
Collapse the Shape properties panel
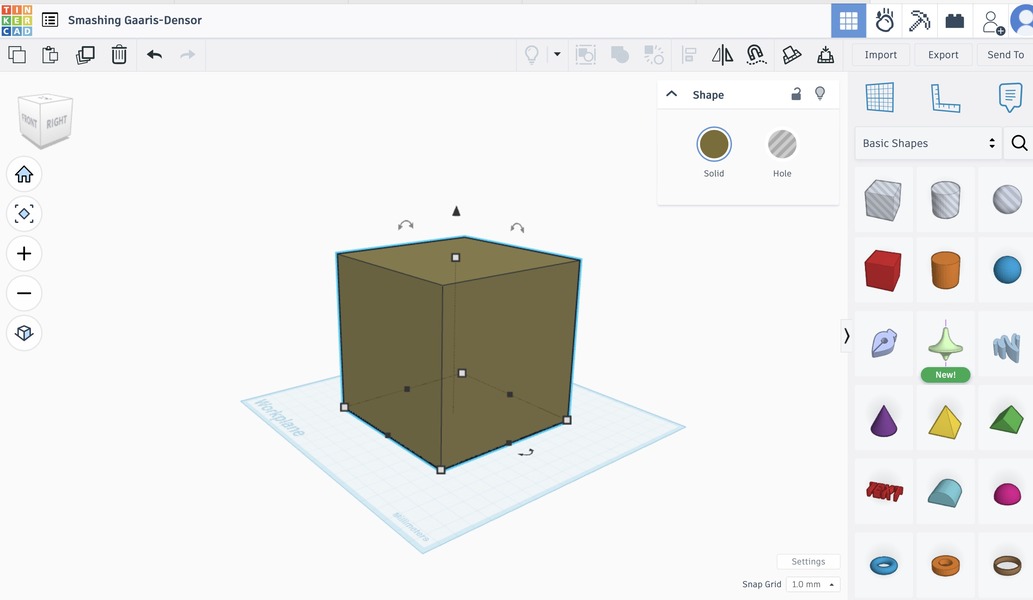[x=672, y=94]
